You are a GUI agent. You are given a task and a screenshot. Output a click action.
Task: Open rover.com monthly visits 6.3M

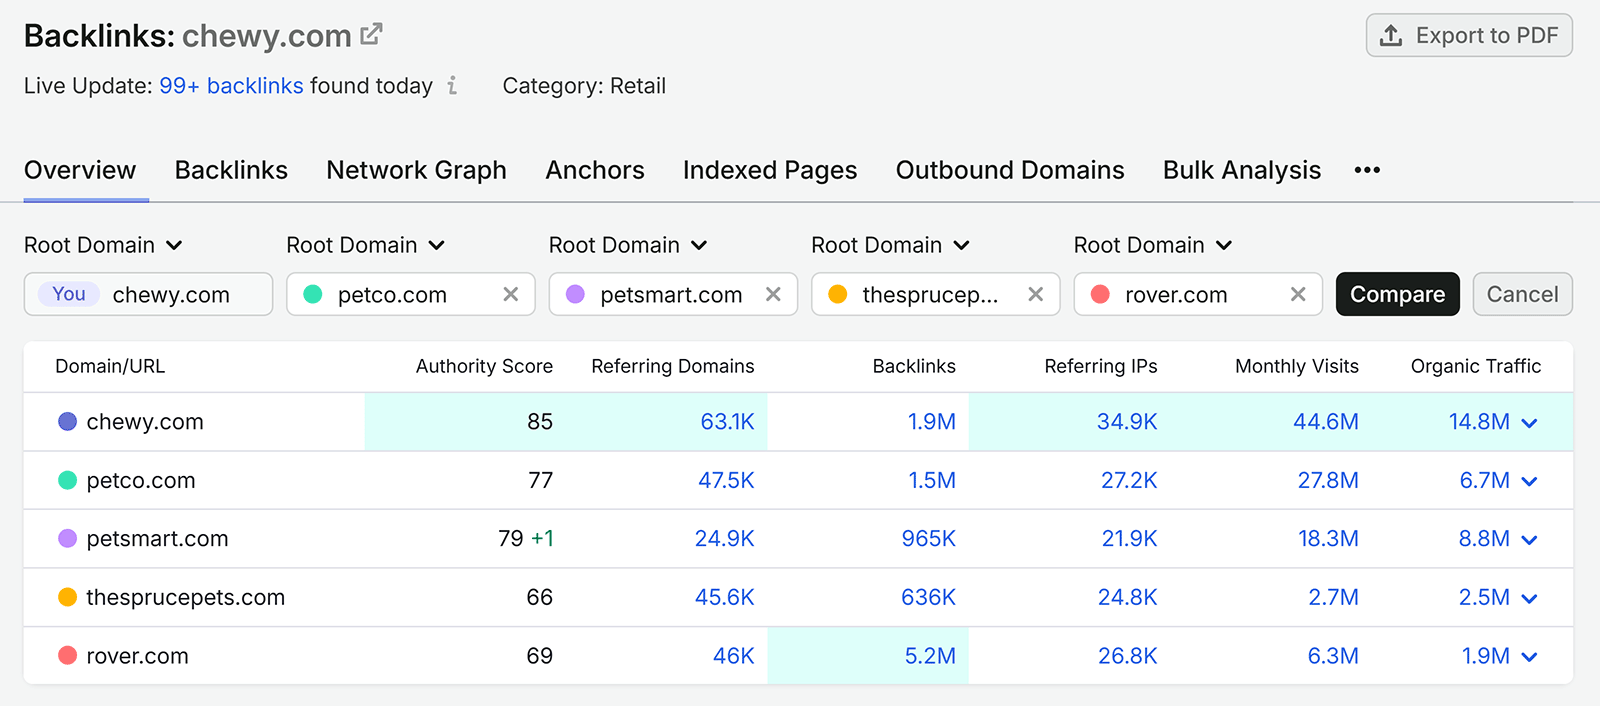pos(1333,656)
